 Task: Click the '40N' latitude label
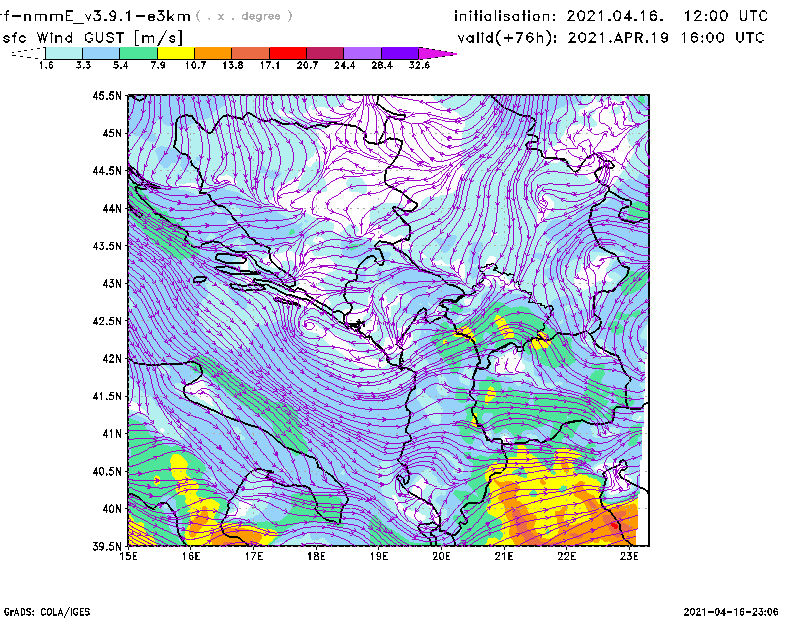(112, 509)
